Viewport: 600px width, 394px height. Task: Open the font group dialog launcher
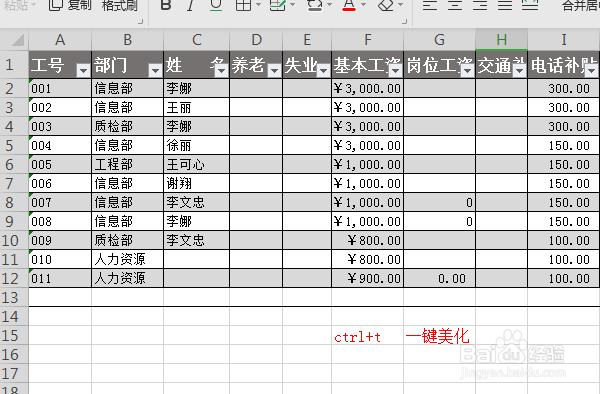(404, 22)
